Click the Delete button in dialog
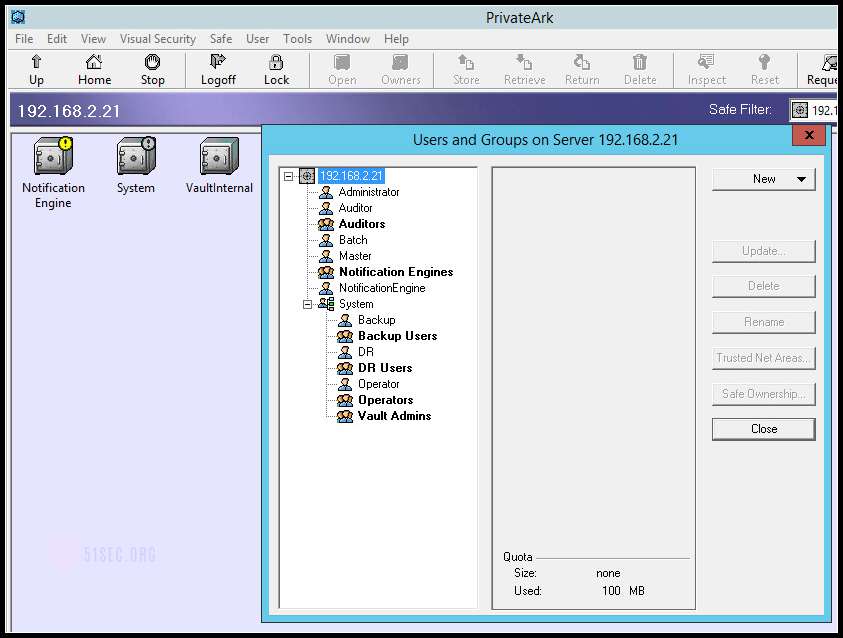 pos(763,286)
